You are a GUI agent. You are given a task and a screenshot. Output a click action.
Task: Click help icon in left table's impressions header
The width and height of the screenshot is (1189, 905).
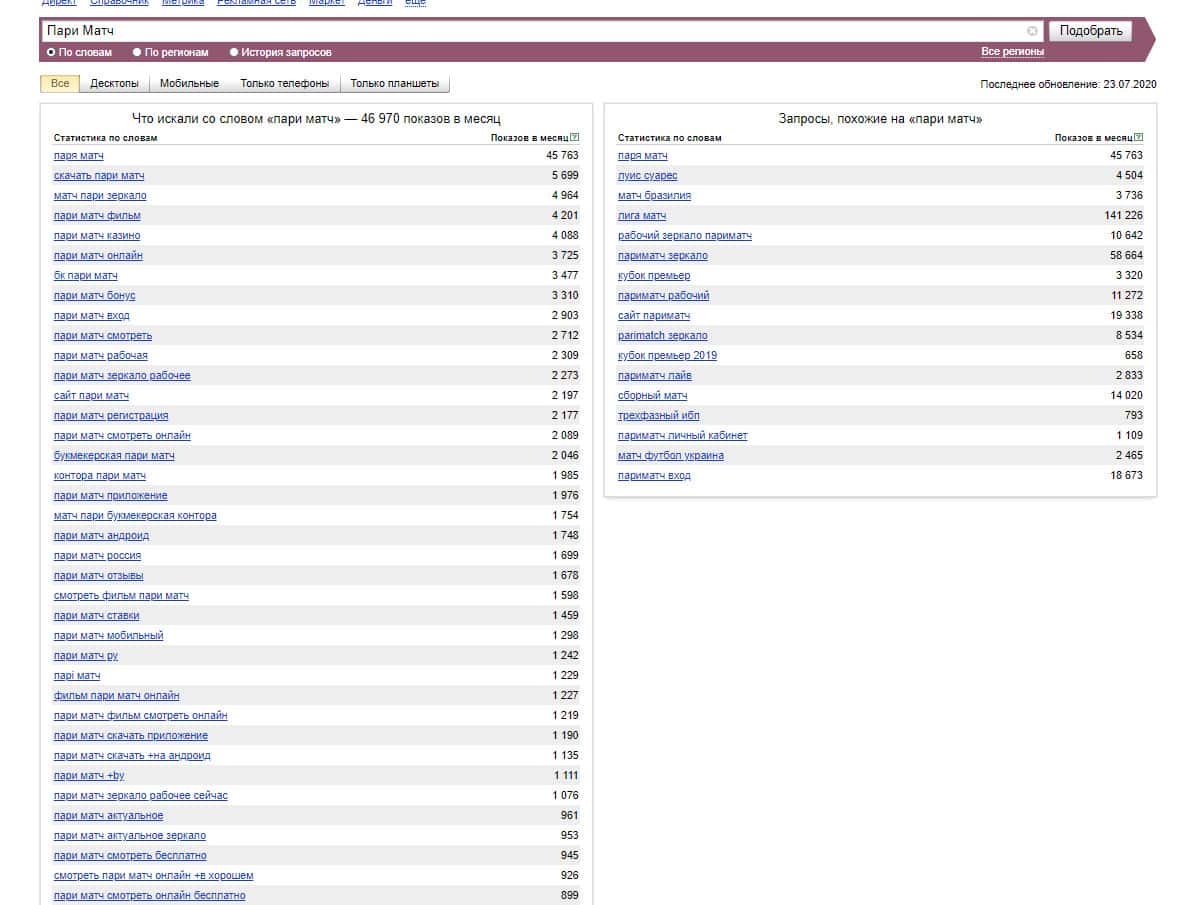tap(574, 138)
